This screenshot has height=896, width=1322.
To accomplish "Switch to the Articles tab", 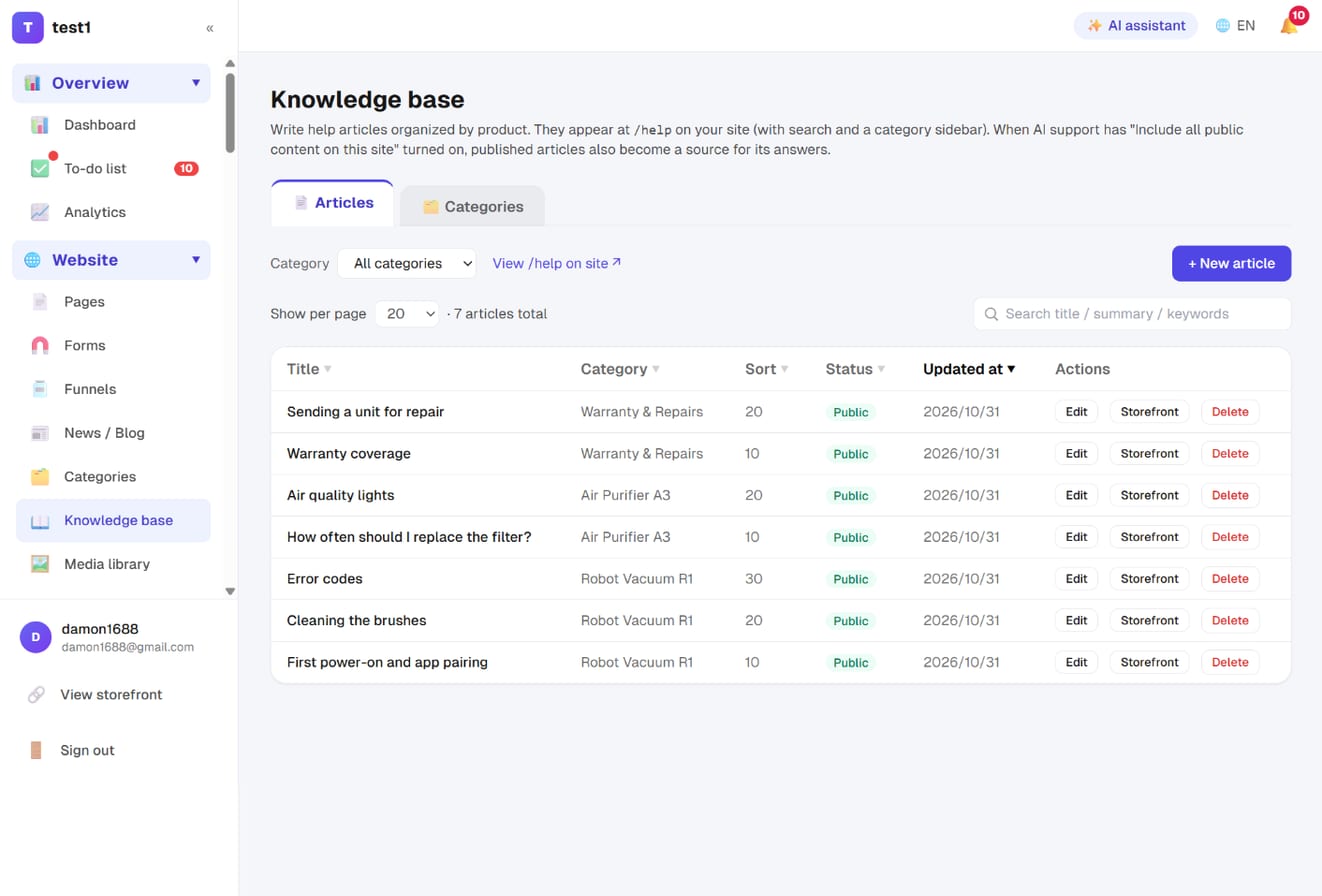I will [x=333, y=203].
